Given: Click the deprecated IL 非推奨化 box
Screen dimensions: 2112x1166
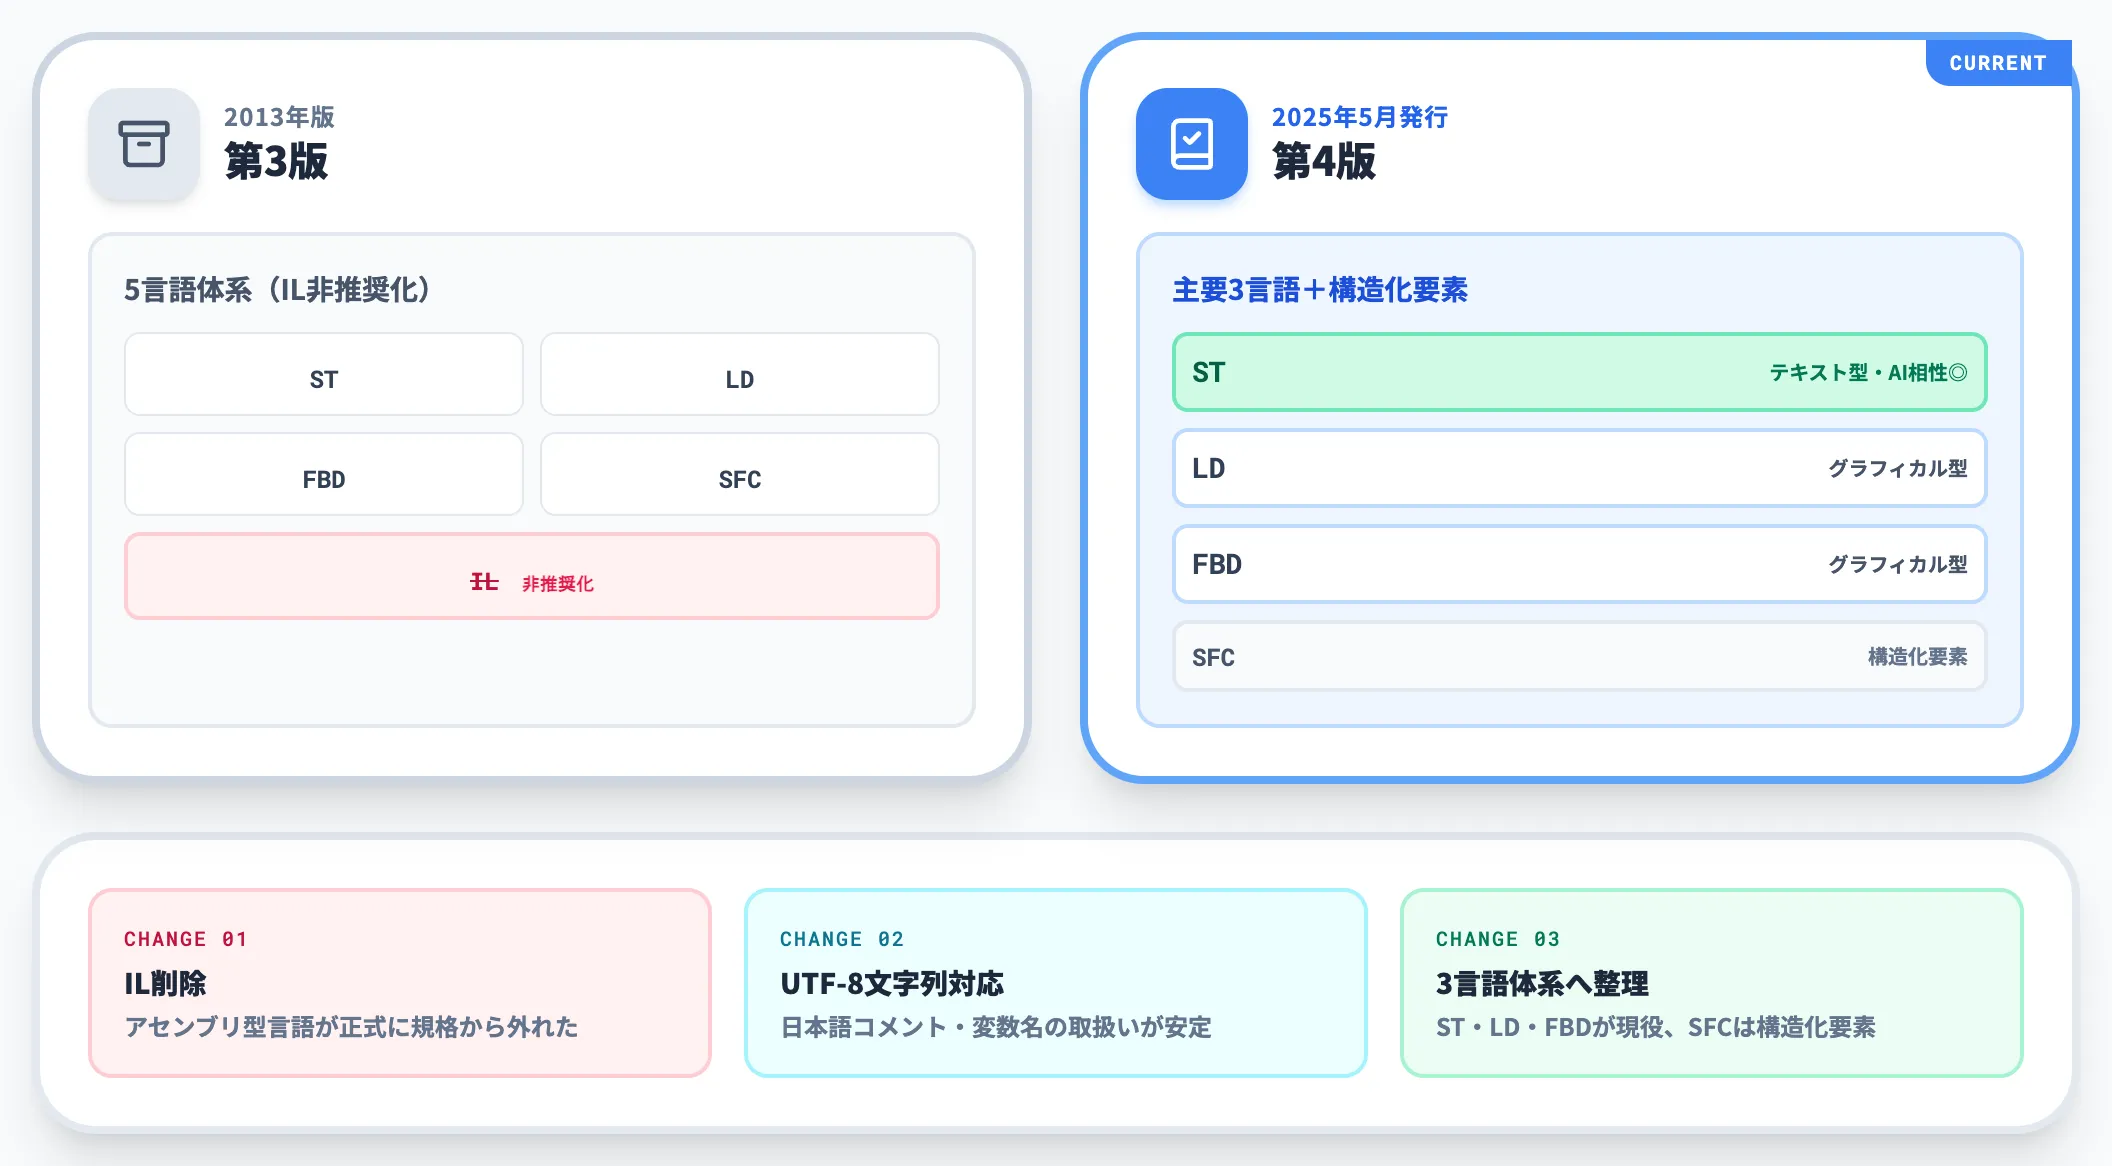Looking at the screenshot, I should (532, 576).
